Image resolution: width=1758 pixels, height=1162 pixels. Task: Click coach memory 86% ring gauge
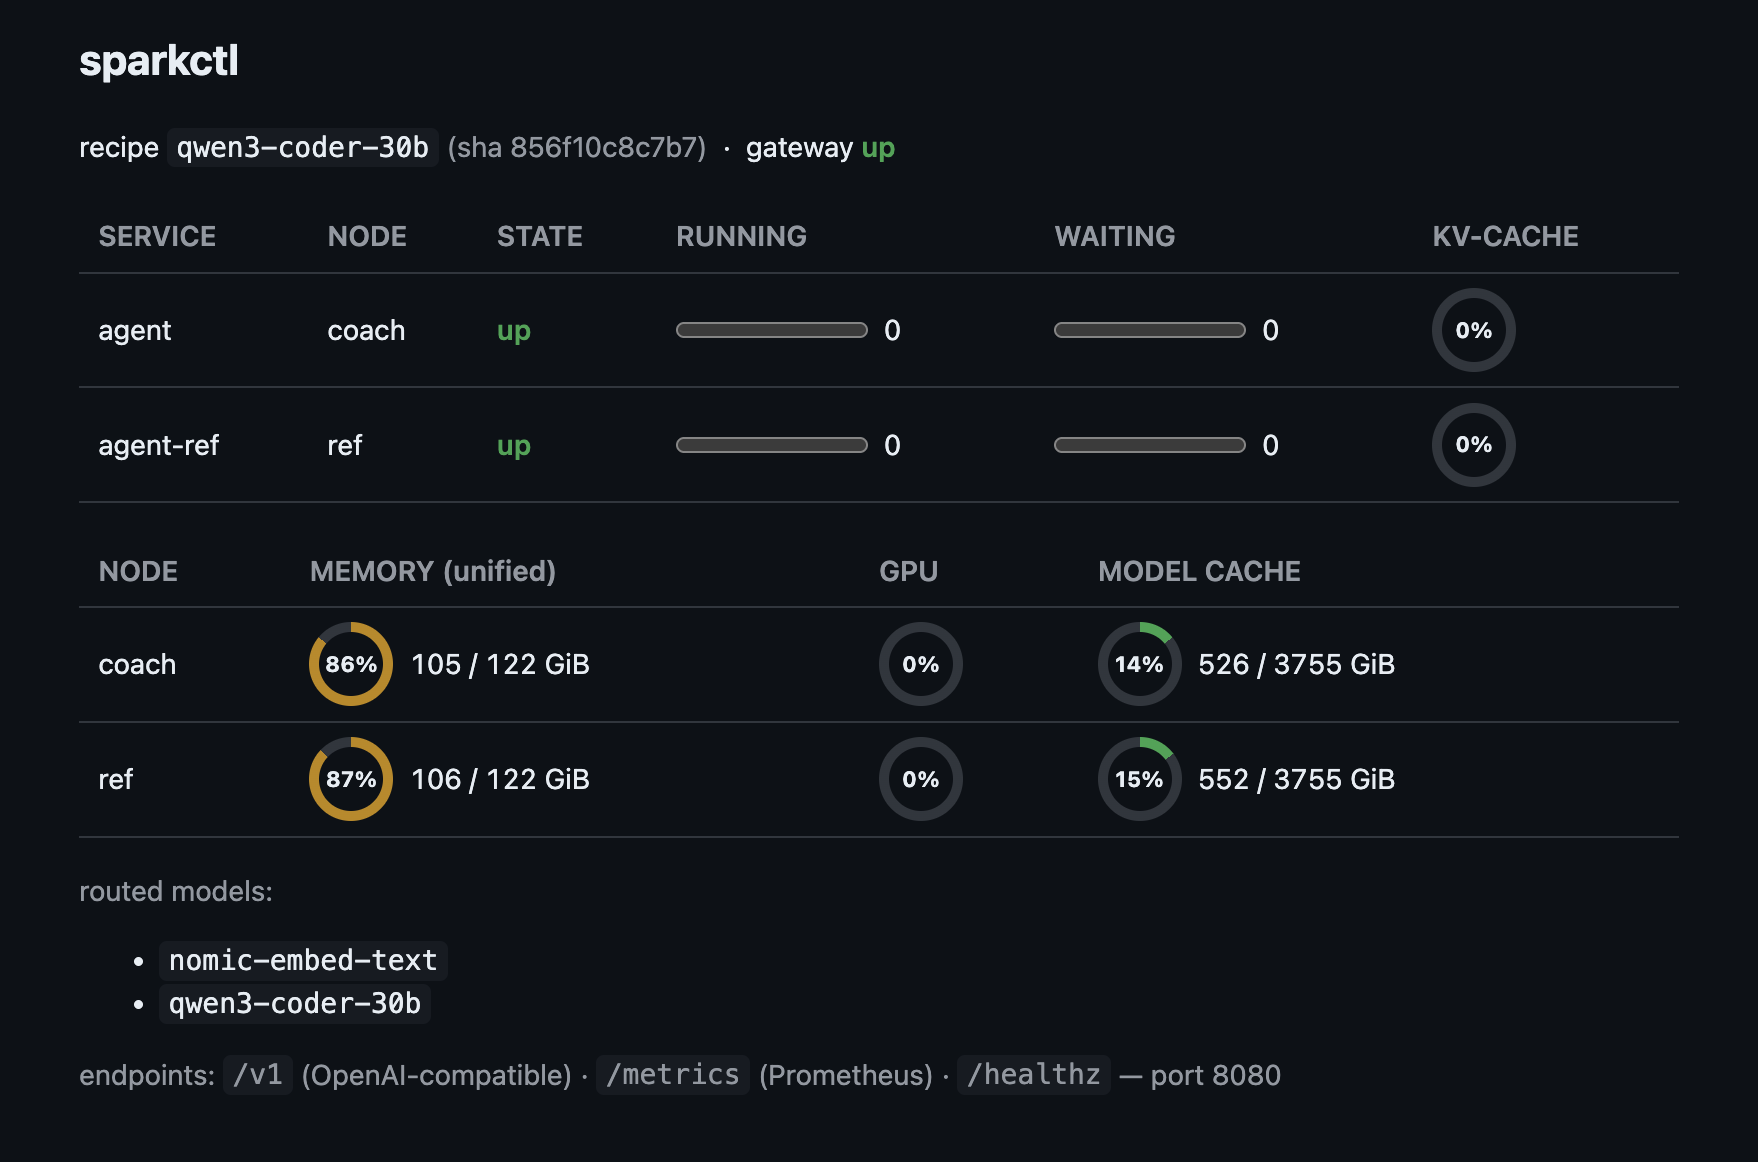point(351,664)
